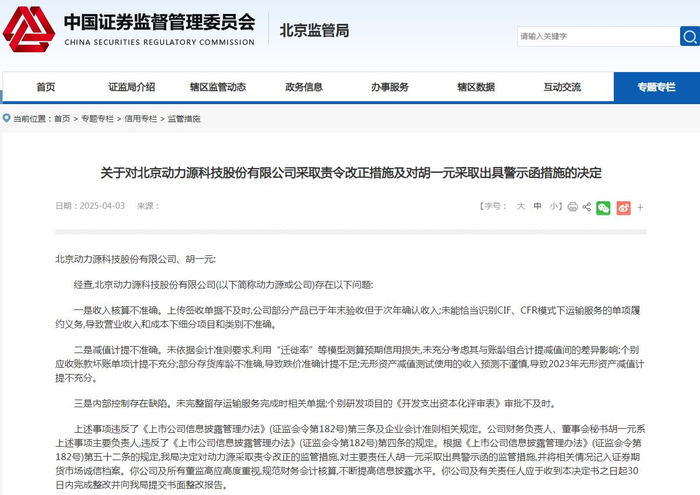The width and height of the screenshot is (700, 495).
Task: Click paragraph starting 上述事项违反了
Action: [x=350, y=457]
